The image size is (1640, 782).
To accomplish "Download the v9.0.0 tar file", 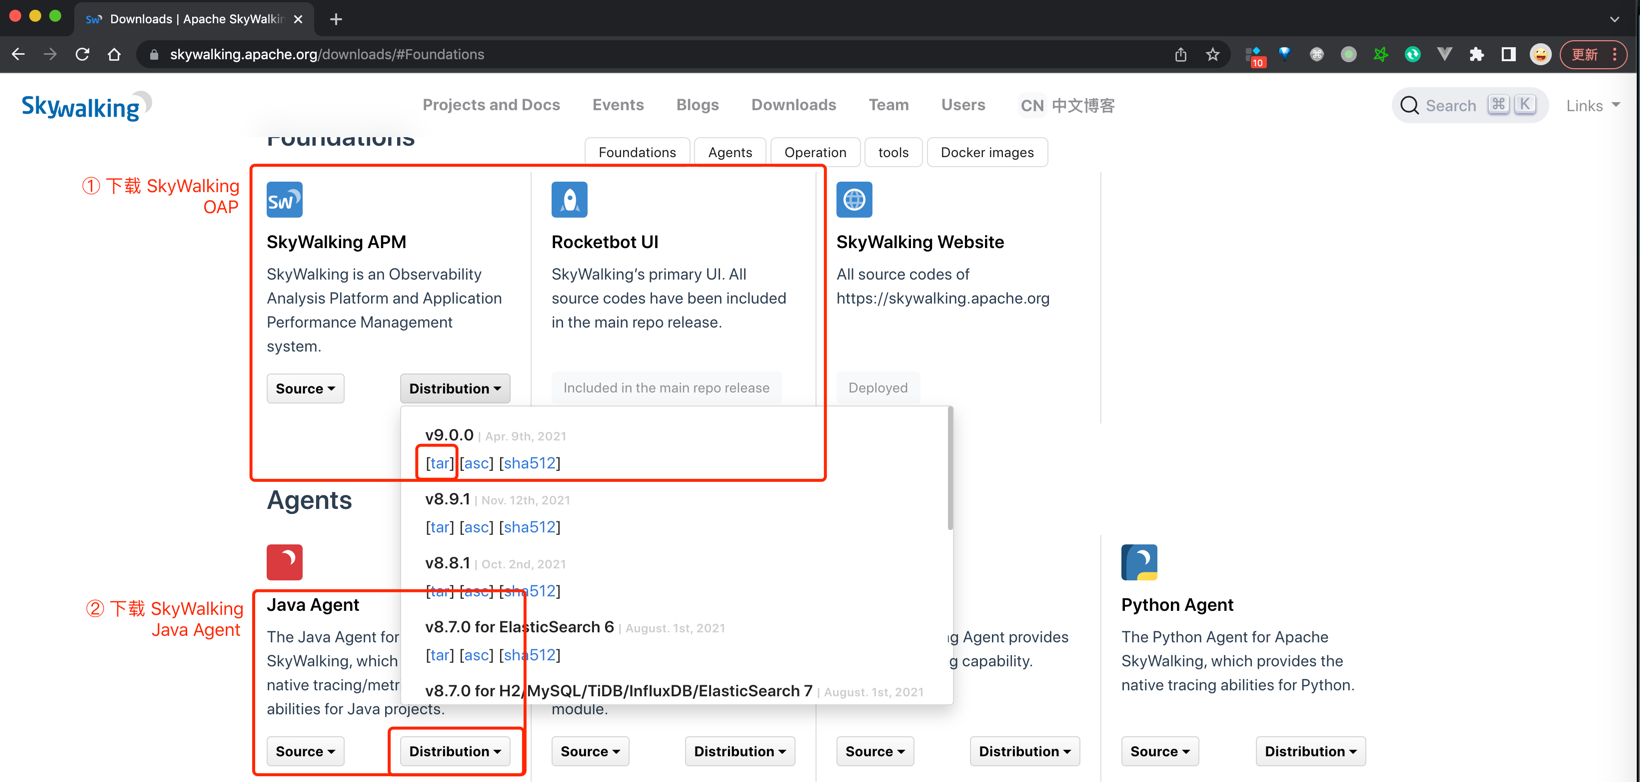I will tap(440, 463).
